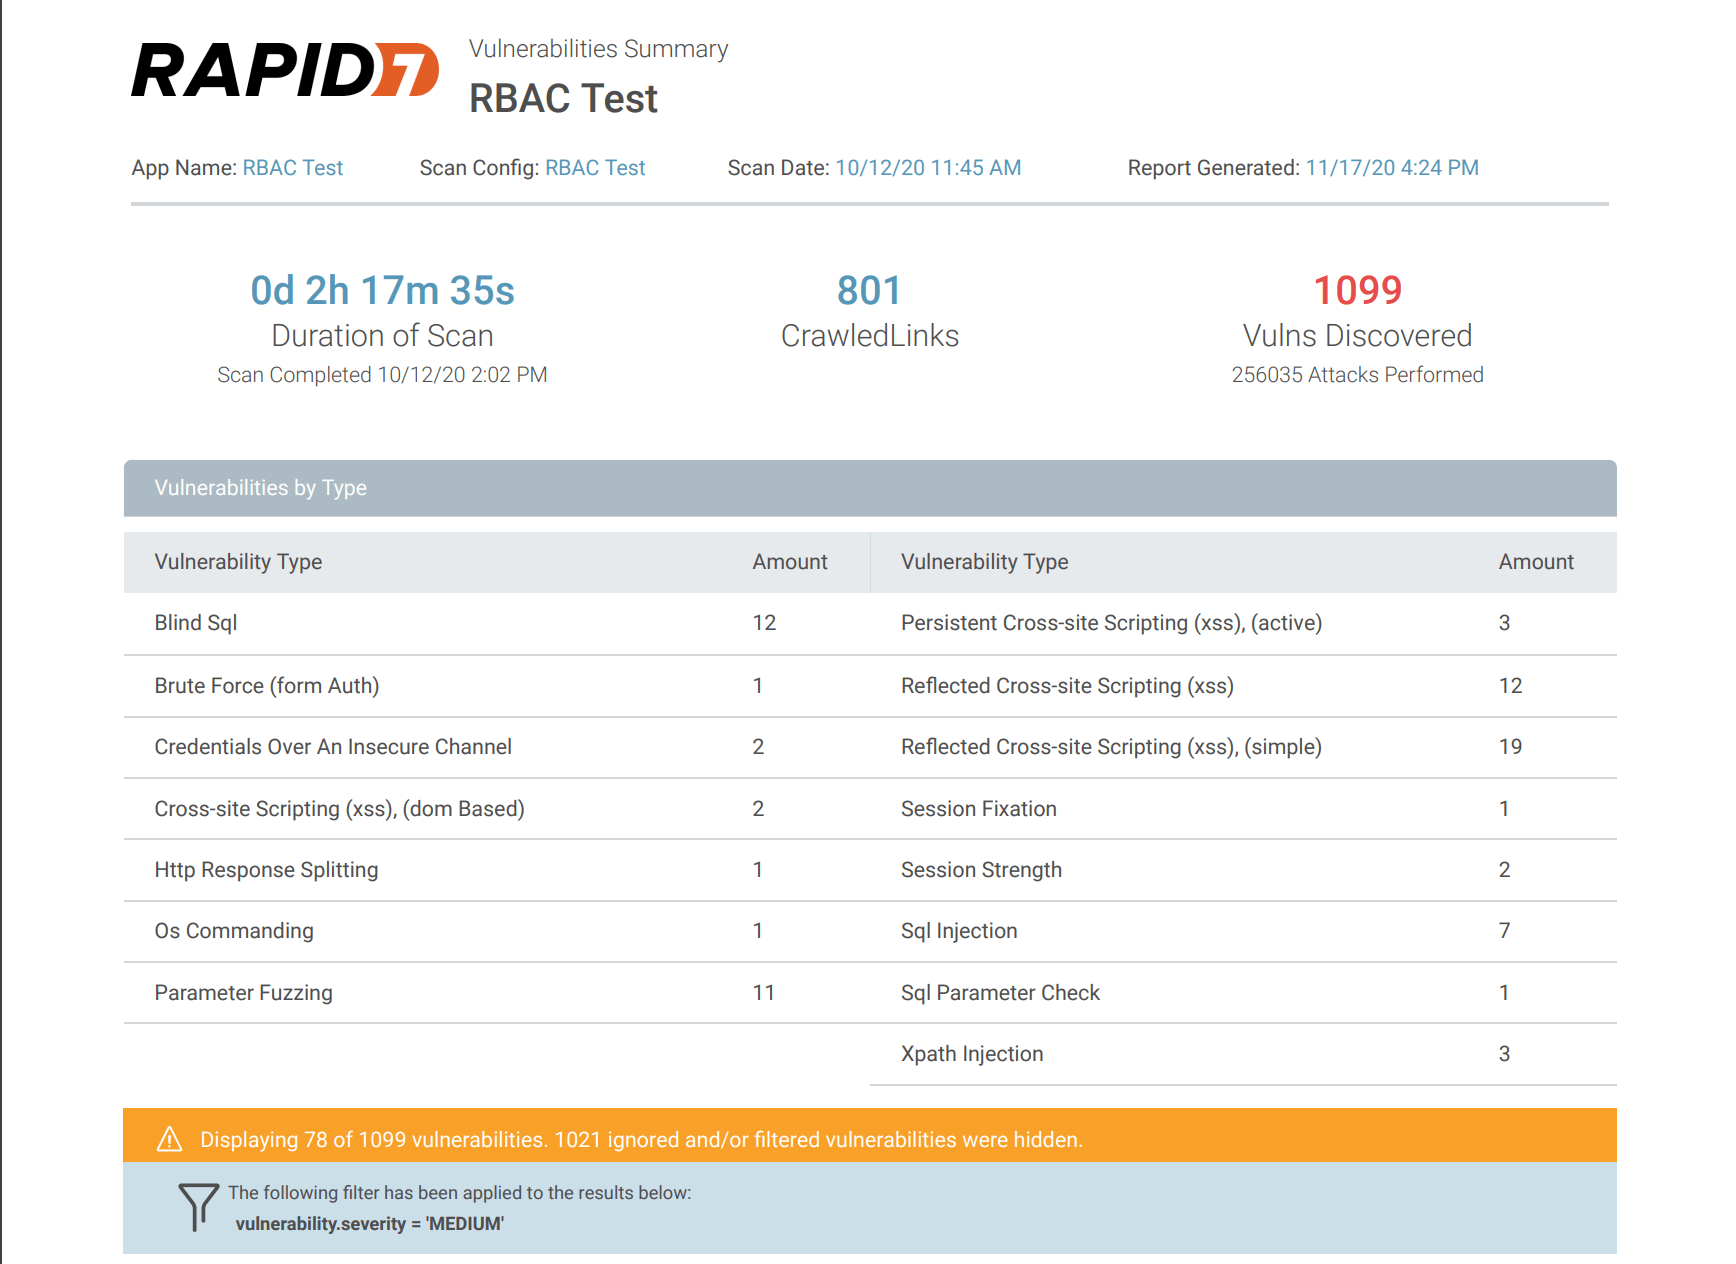This screenshot has height=1264, width=1736.
Task: Click the 1099 Vulns Discovered number
Action: [x=1356, y=291]
